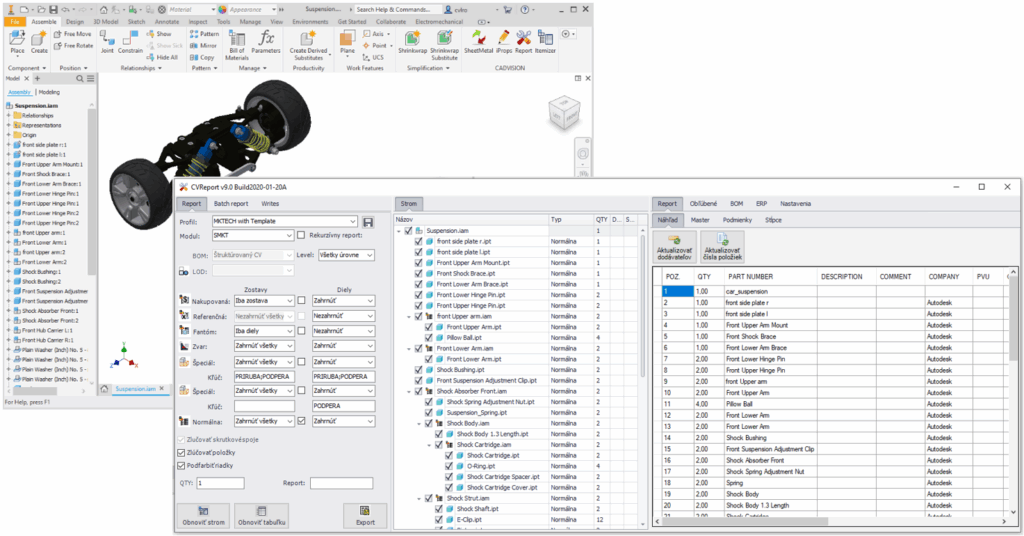Toggle the checkbox in the Normálna row
Screen dimensions: 1024x536
(x=301, y=421)
